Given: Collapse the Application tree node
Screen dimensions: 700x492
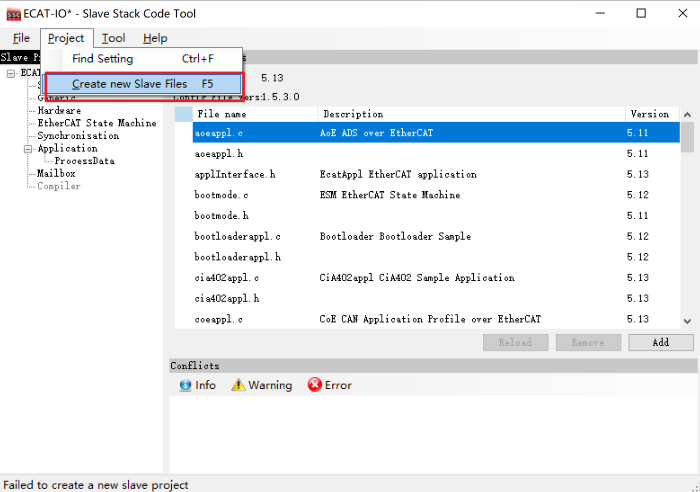Looking at the screenshot, I should coord(28,148).
